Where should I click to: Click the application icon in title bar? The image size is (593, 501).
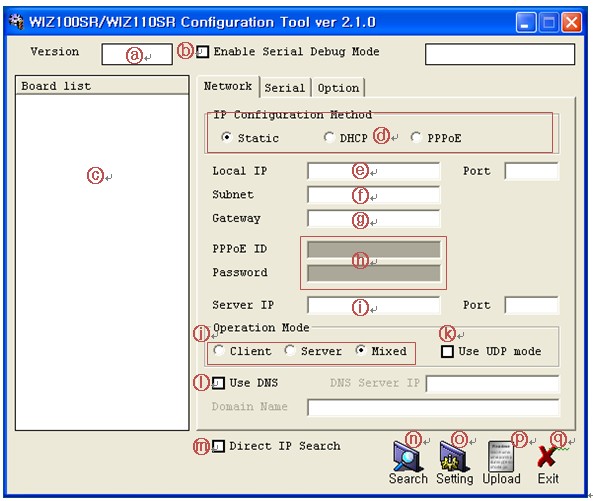click(16, 22)
